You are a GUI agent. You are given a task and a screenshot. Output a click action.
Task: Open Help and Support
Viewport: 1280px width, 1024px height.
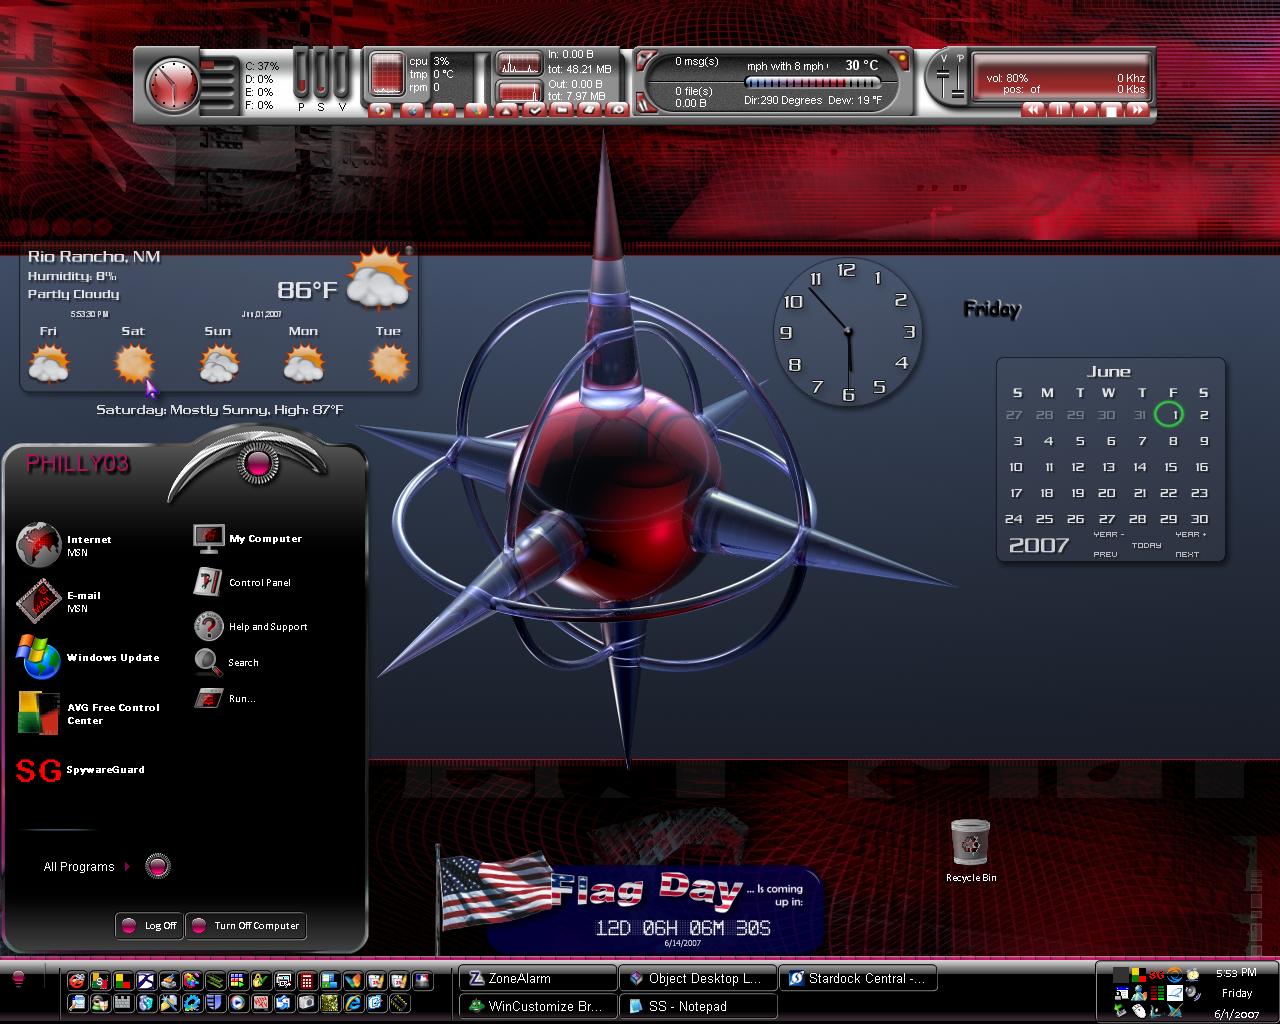click(251, 627)
